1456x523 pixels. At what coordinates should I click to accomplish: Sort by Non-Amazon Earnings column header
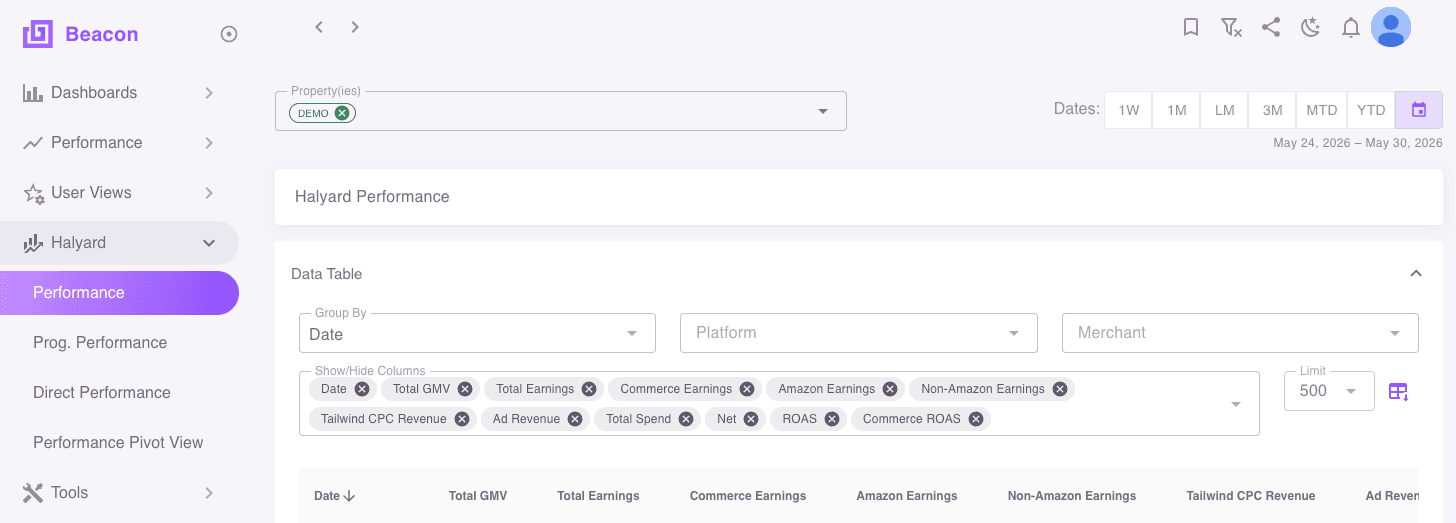click(x=1072, y=496)
